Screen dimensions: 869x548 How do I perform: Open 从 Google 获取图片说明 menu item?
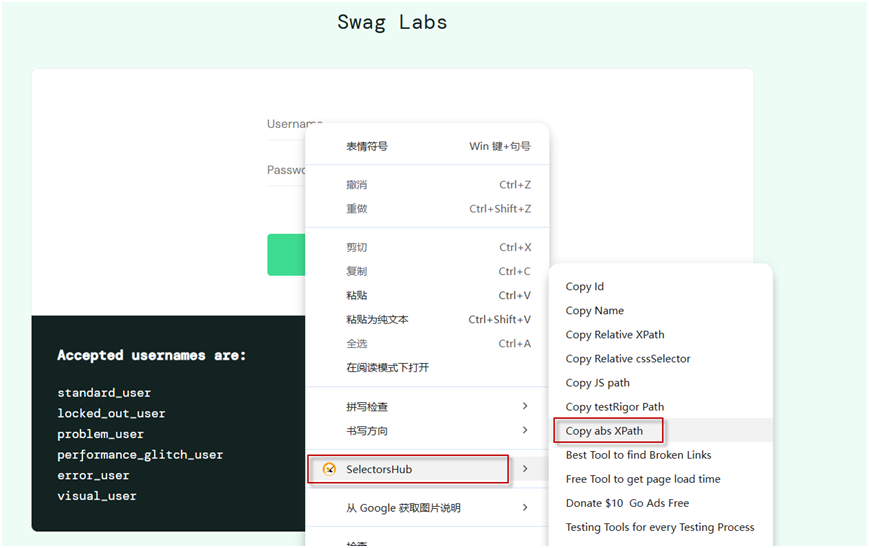pyautogui.click(x=427, y=508)
